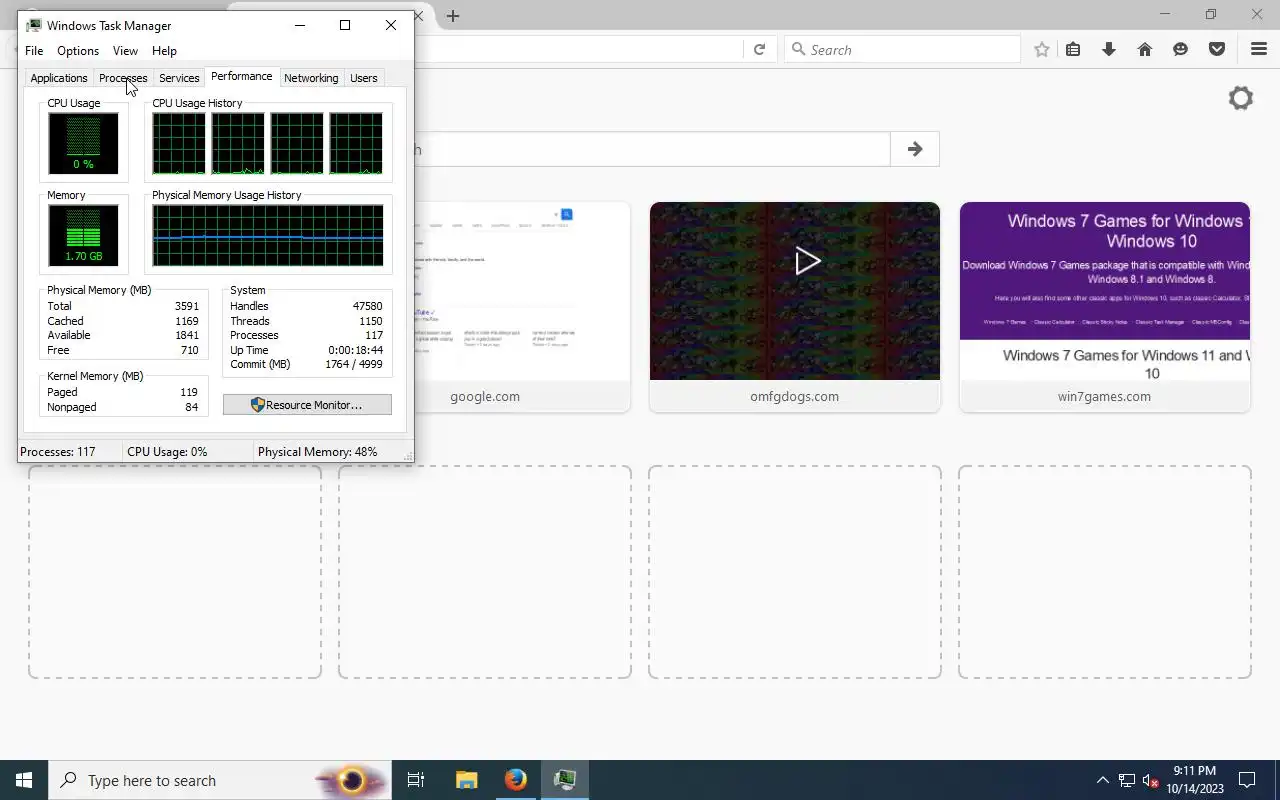Click the Processes: 117 status text
The height and width of the screenshot is (800, 1280).
click(58, 452)
